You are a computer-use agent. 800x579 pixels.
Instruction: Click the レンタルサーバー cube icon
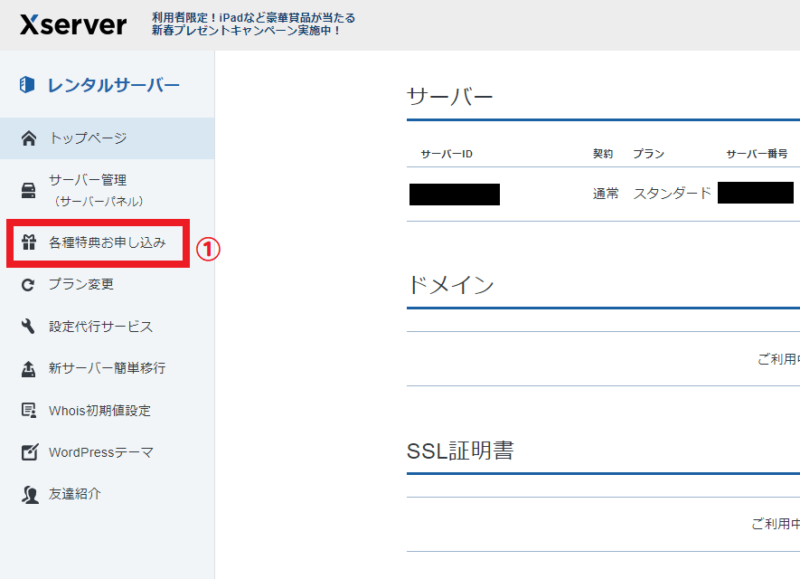25,85
